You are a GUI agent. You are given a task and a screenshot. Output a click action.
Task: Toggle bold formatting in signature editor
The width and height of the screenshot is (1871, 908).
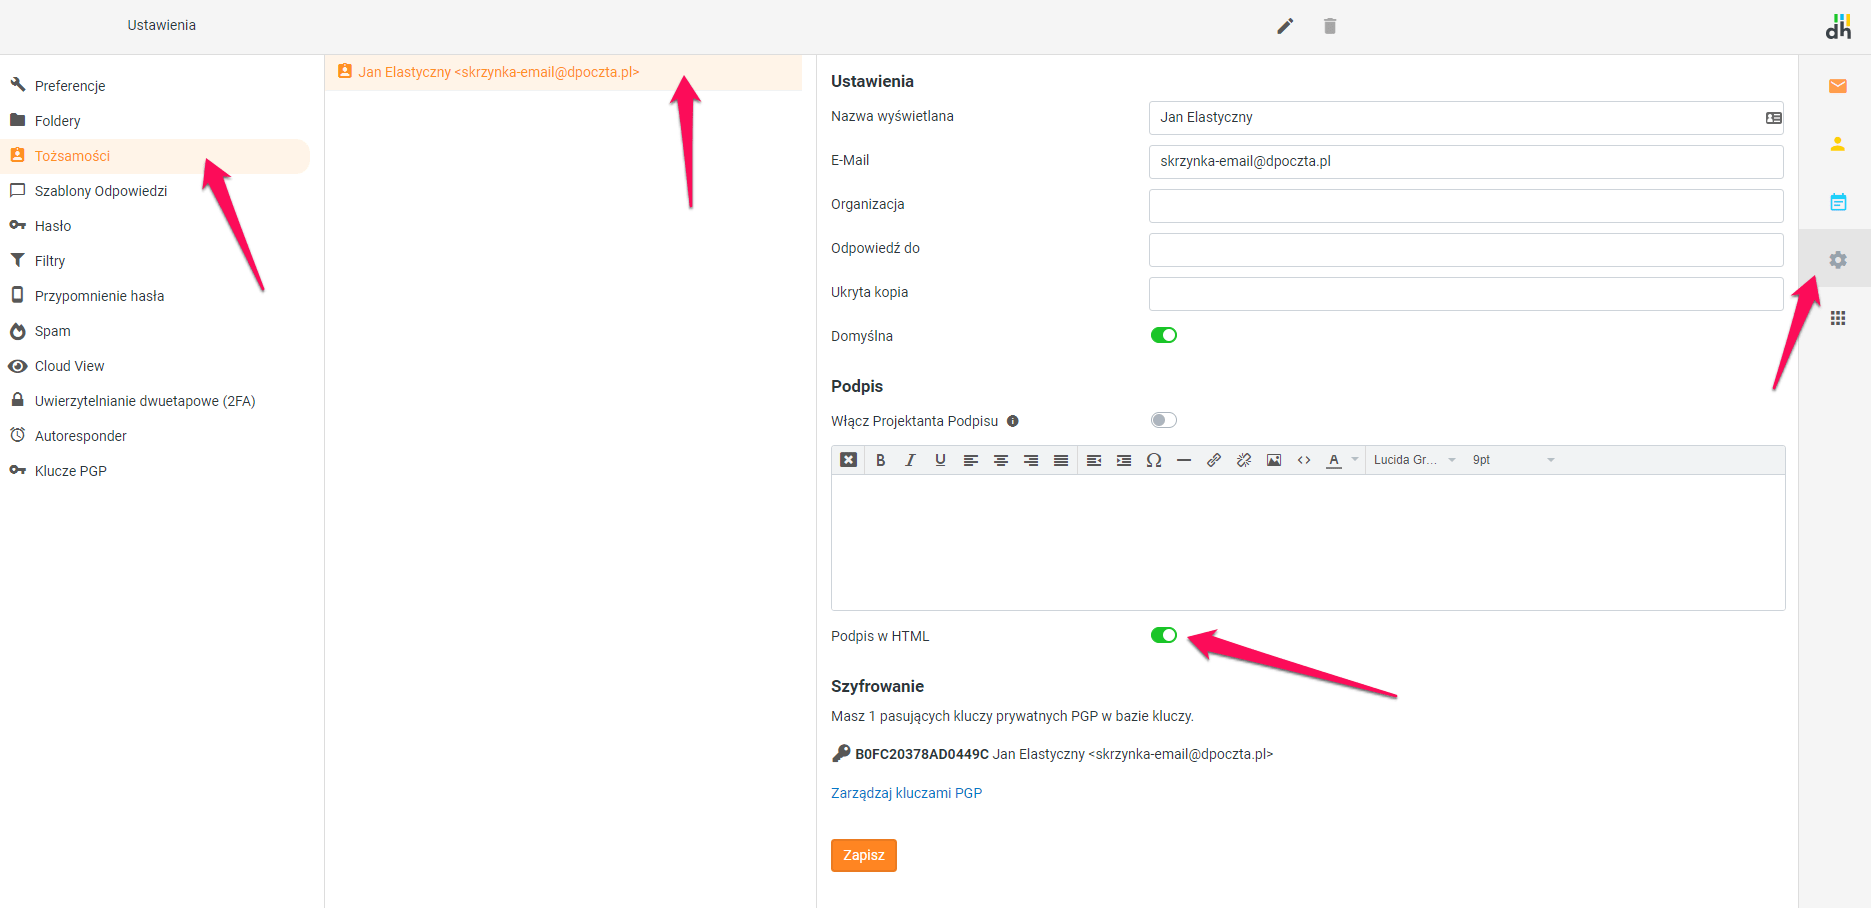coord(880,460)
